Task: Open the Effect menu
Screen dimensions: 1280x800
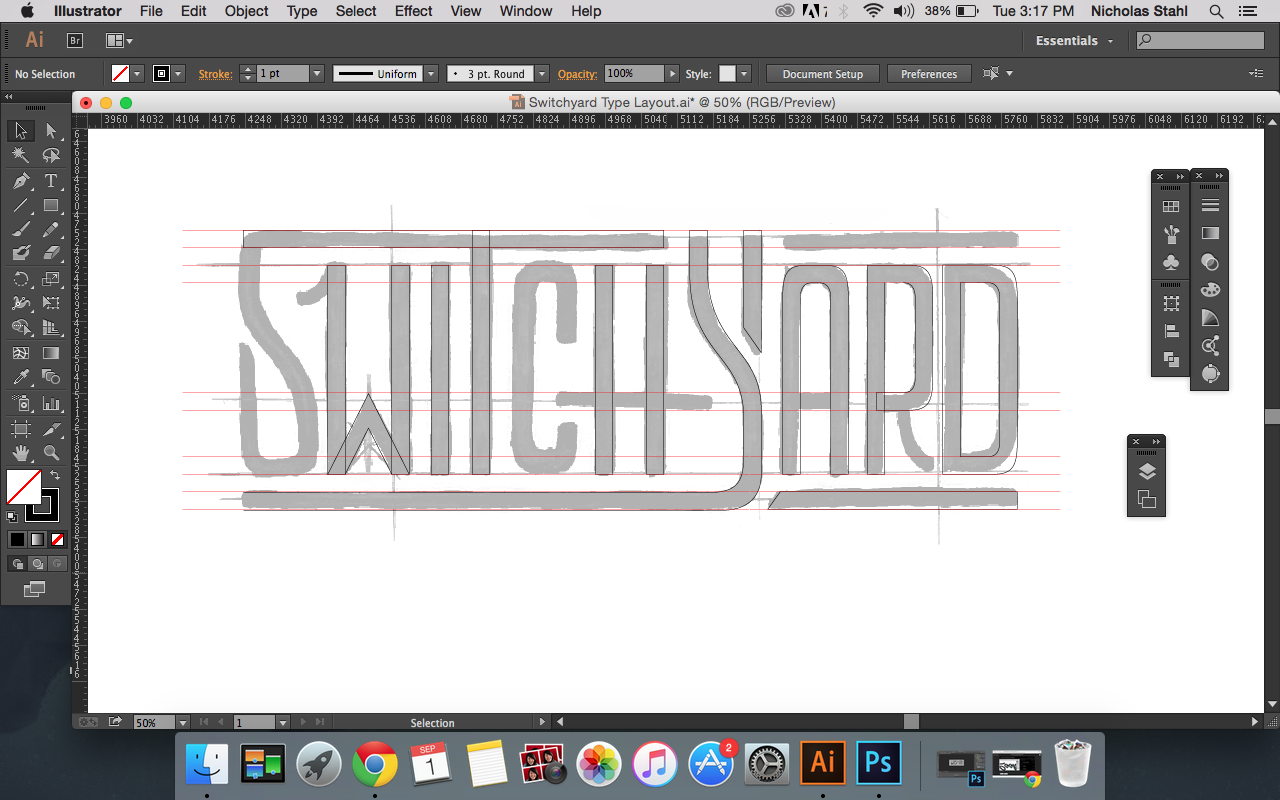Action: coord(414,11)
